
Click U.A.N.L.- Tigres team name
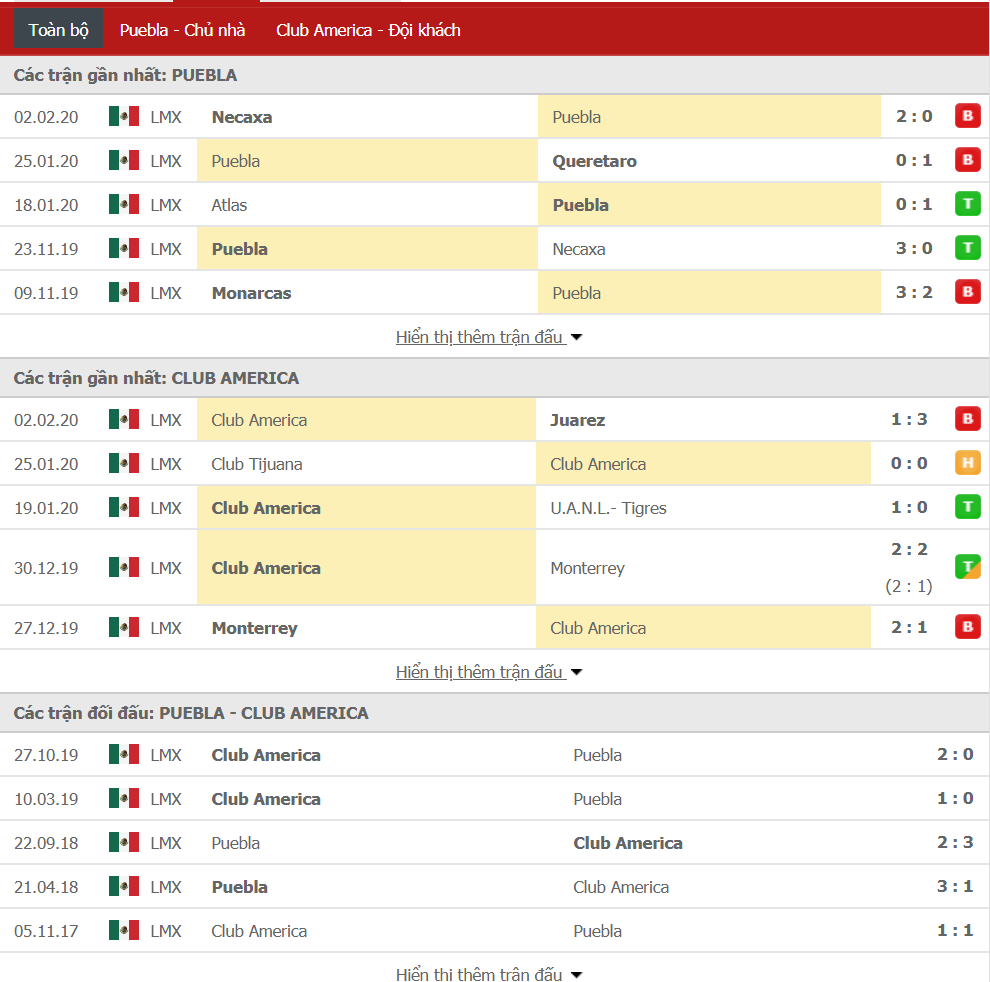pos(608,508)
